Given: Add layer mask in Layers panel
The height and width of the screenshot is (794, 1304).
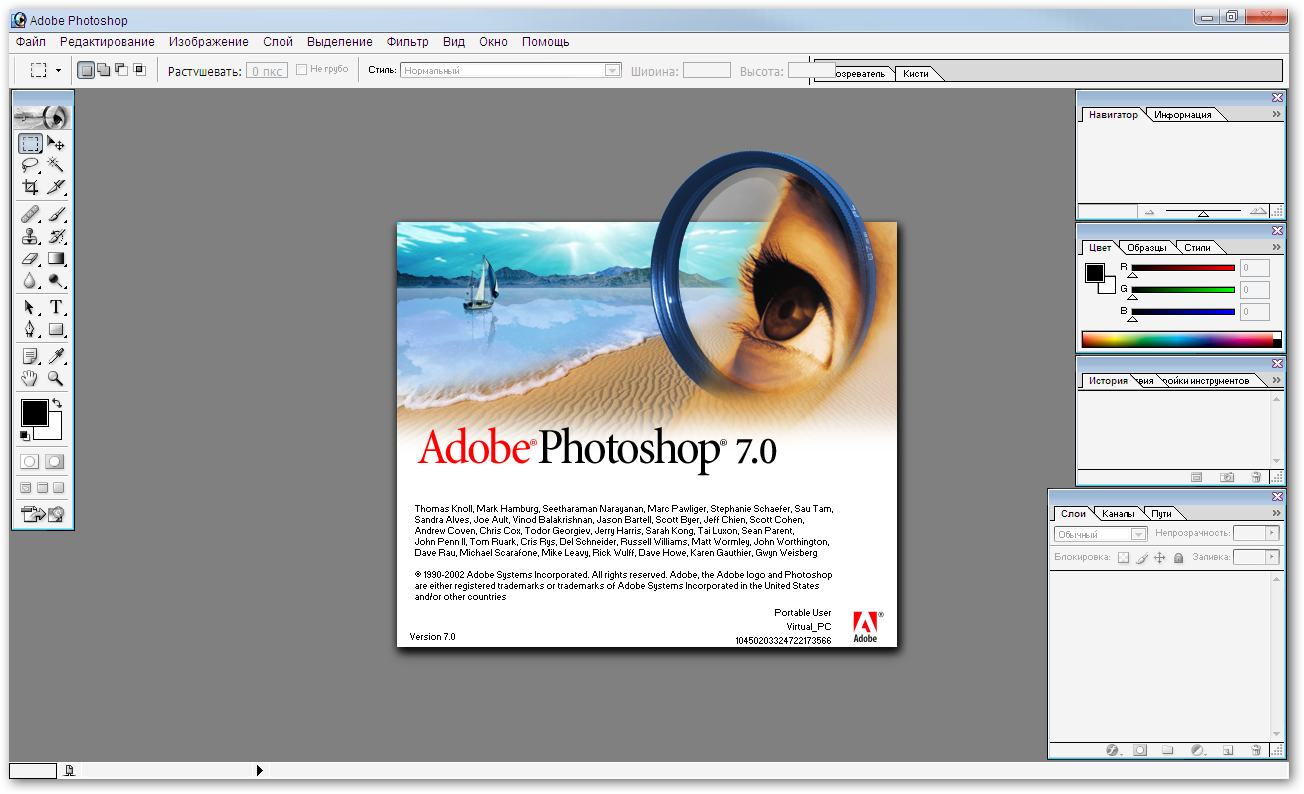Looking at the screenshot, I should 1140,750.
